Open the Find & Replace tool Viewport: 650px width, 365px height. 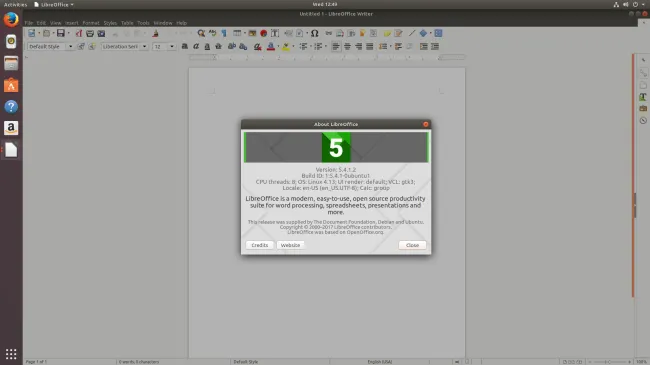tap(201, 33)
